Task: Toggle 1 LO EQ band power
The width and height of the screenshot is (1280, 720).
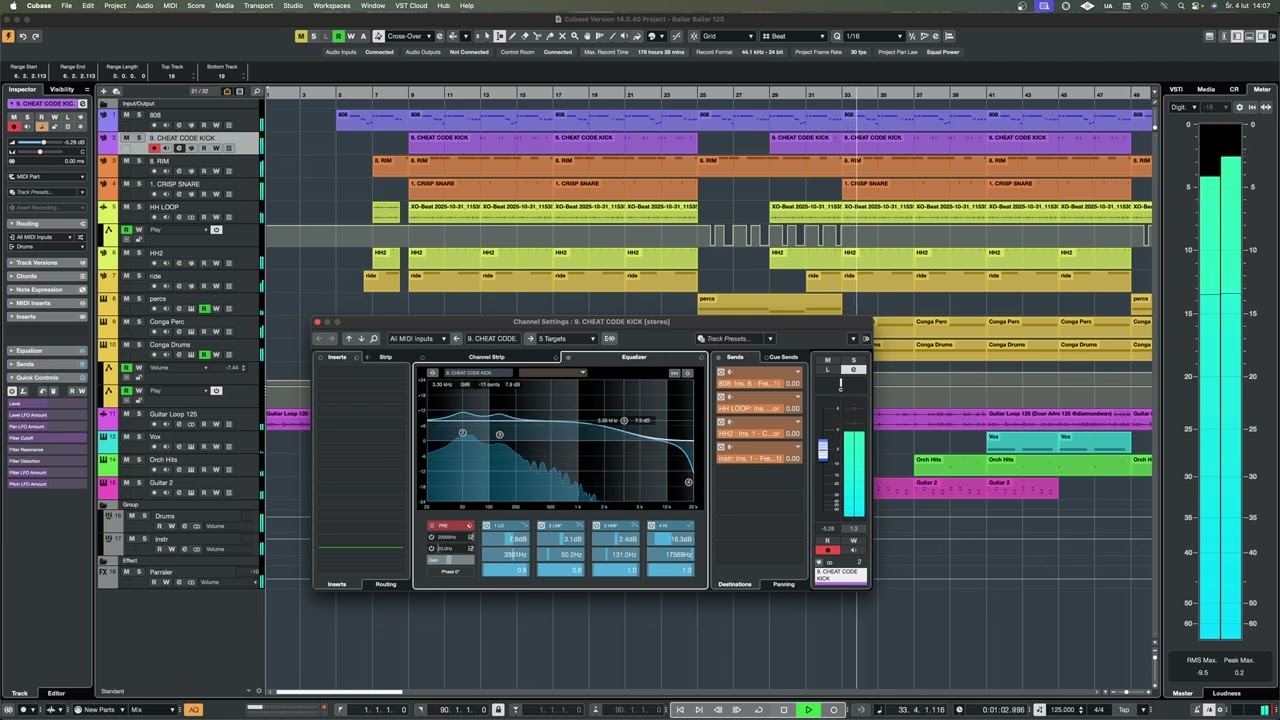Action: (486, 525)
